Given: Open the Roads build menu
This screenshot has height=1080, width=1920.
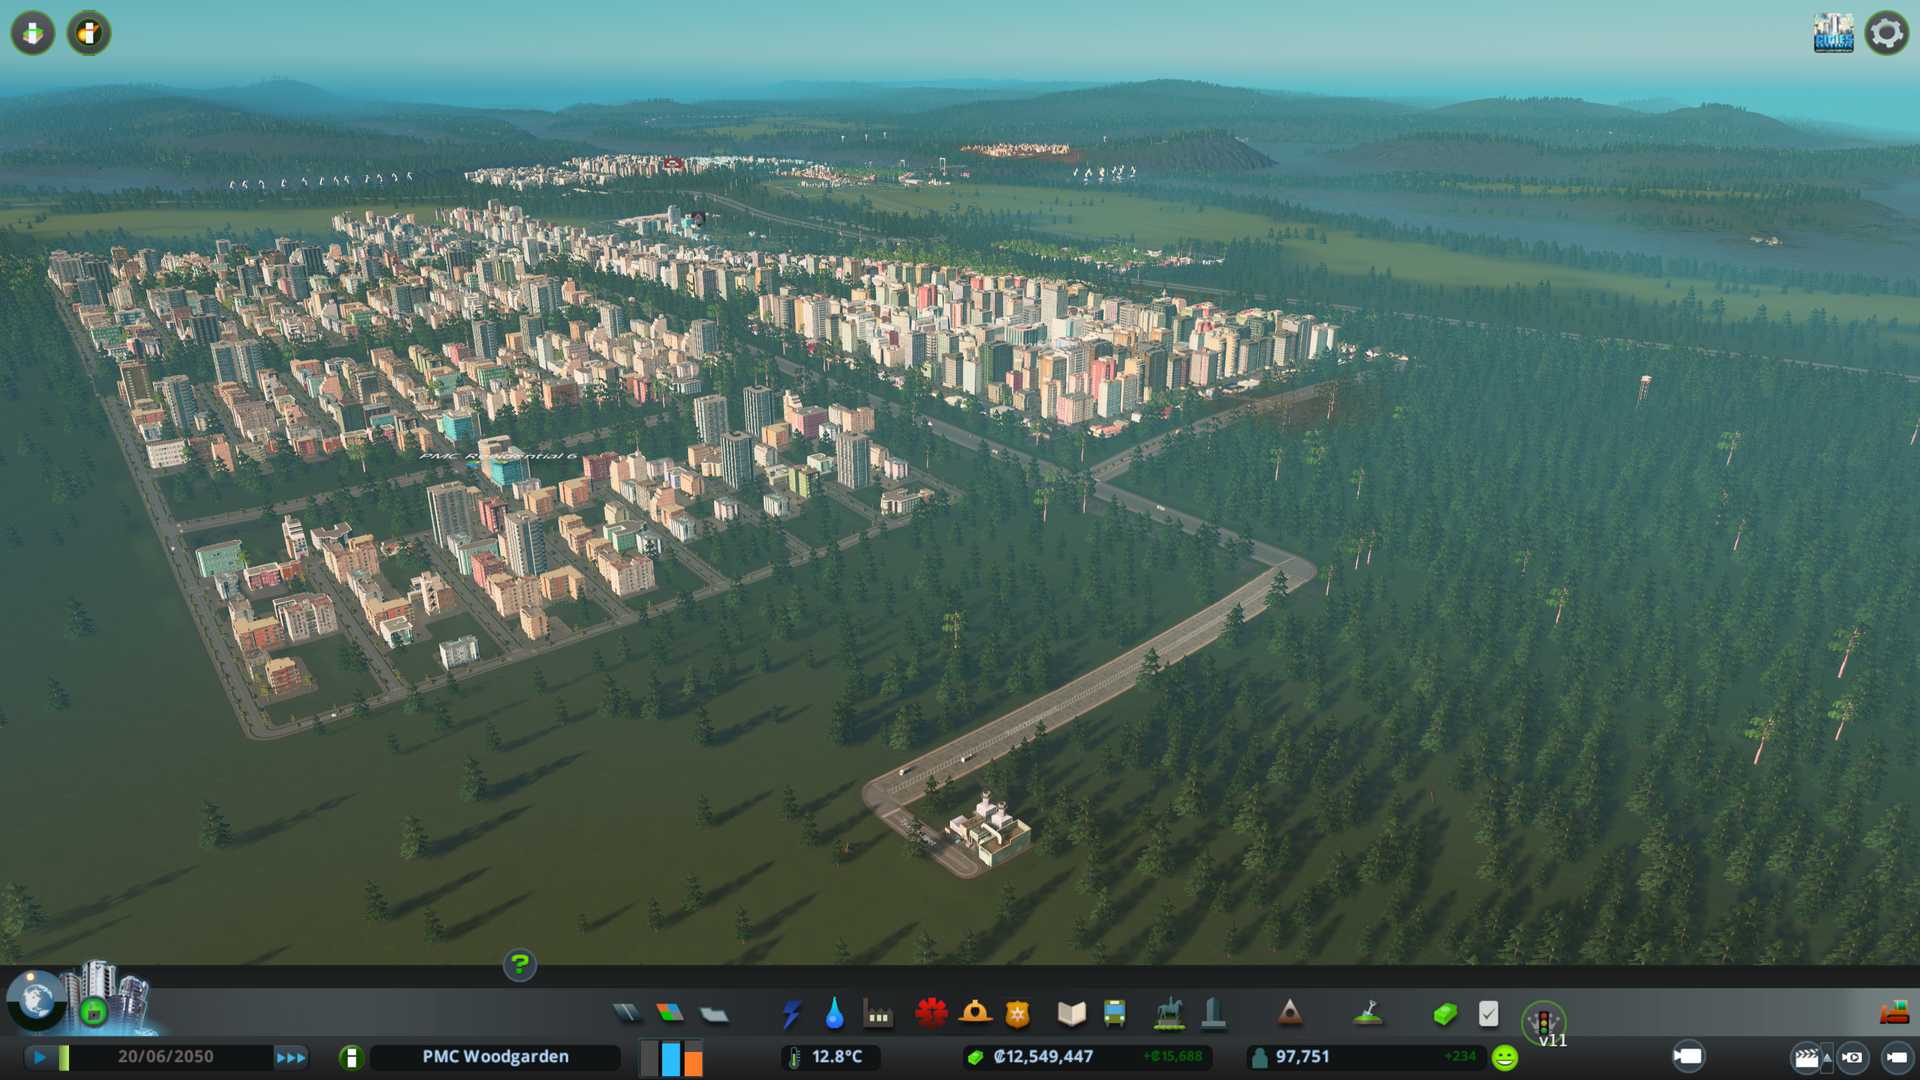Looking at the screenshot, I should pyautogui.click(x=627, y=1014).
